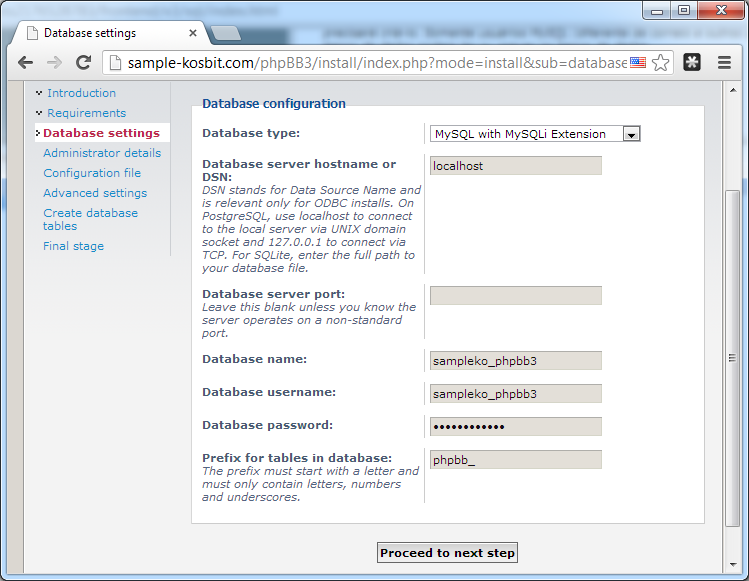Click Configuration file in sidebar
The height and width of the screenshot is (581, 749).
(92, 173)
